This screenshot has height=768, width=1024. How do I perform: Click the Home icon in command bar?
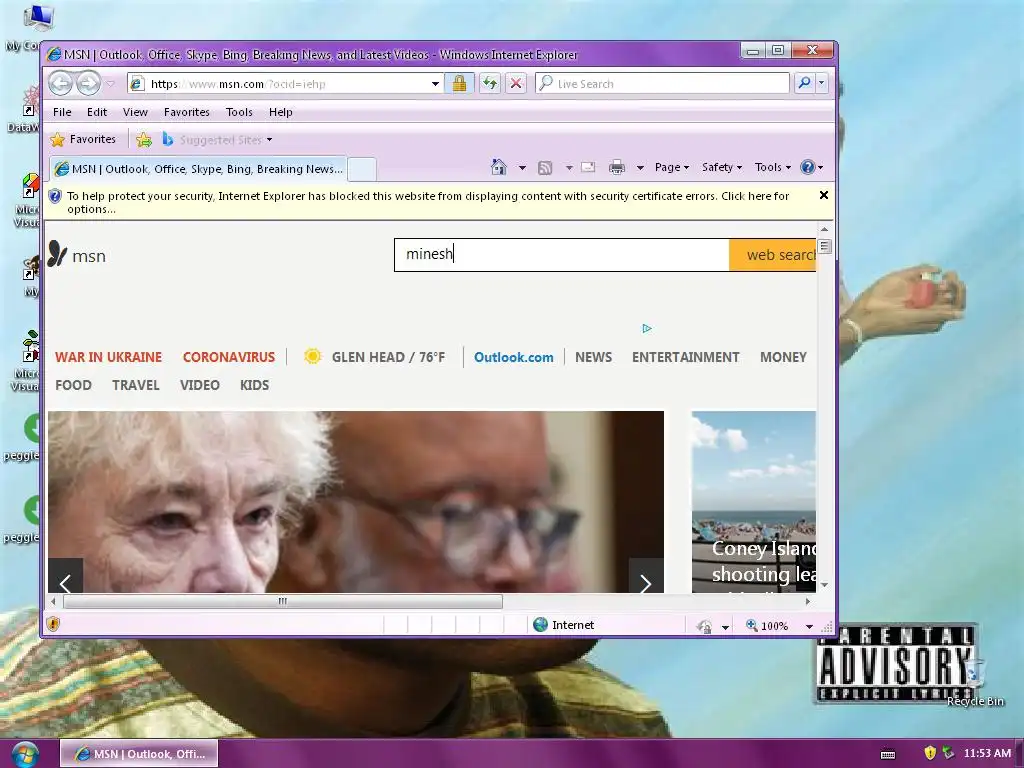[x=499, y=167]
